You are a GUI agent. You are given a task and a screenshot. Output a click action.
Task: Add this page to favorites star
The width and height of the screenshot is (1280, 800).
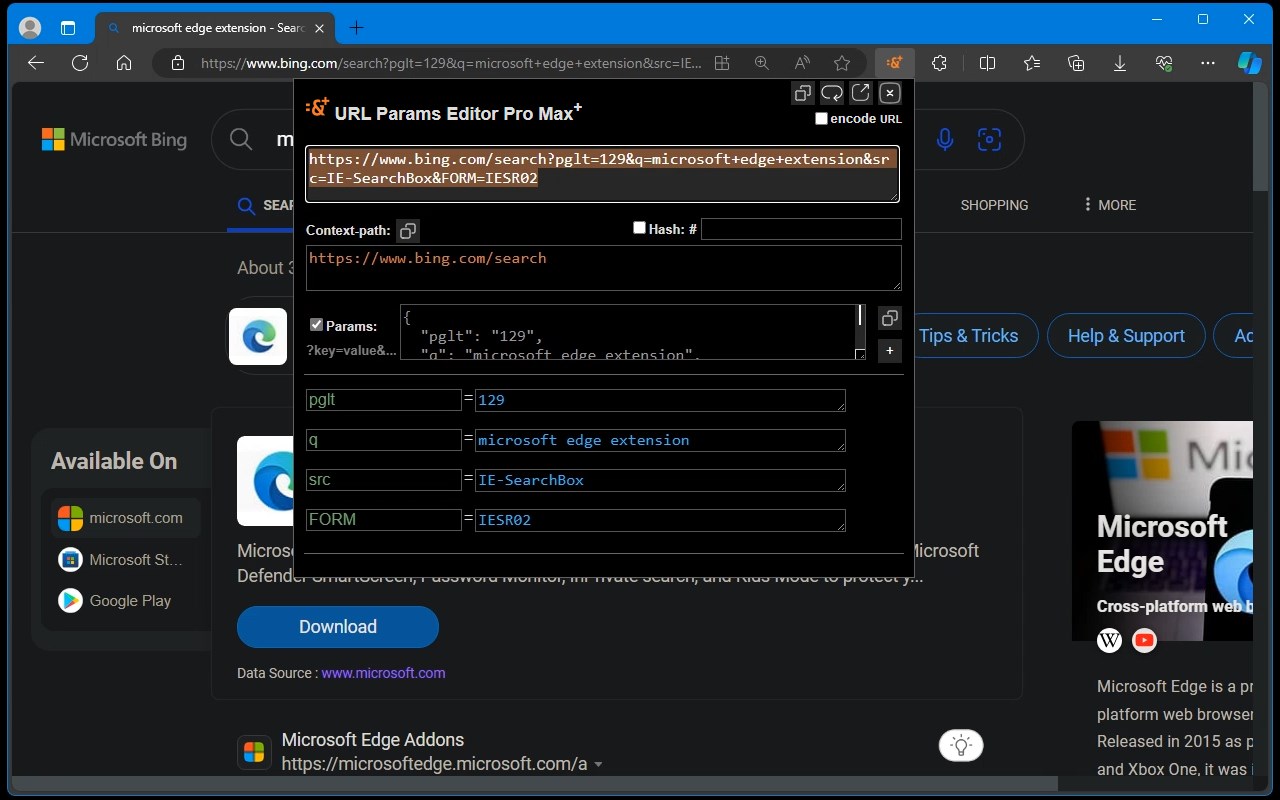pos(842,63)
